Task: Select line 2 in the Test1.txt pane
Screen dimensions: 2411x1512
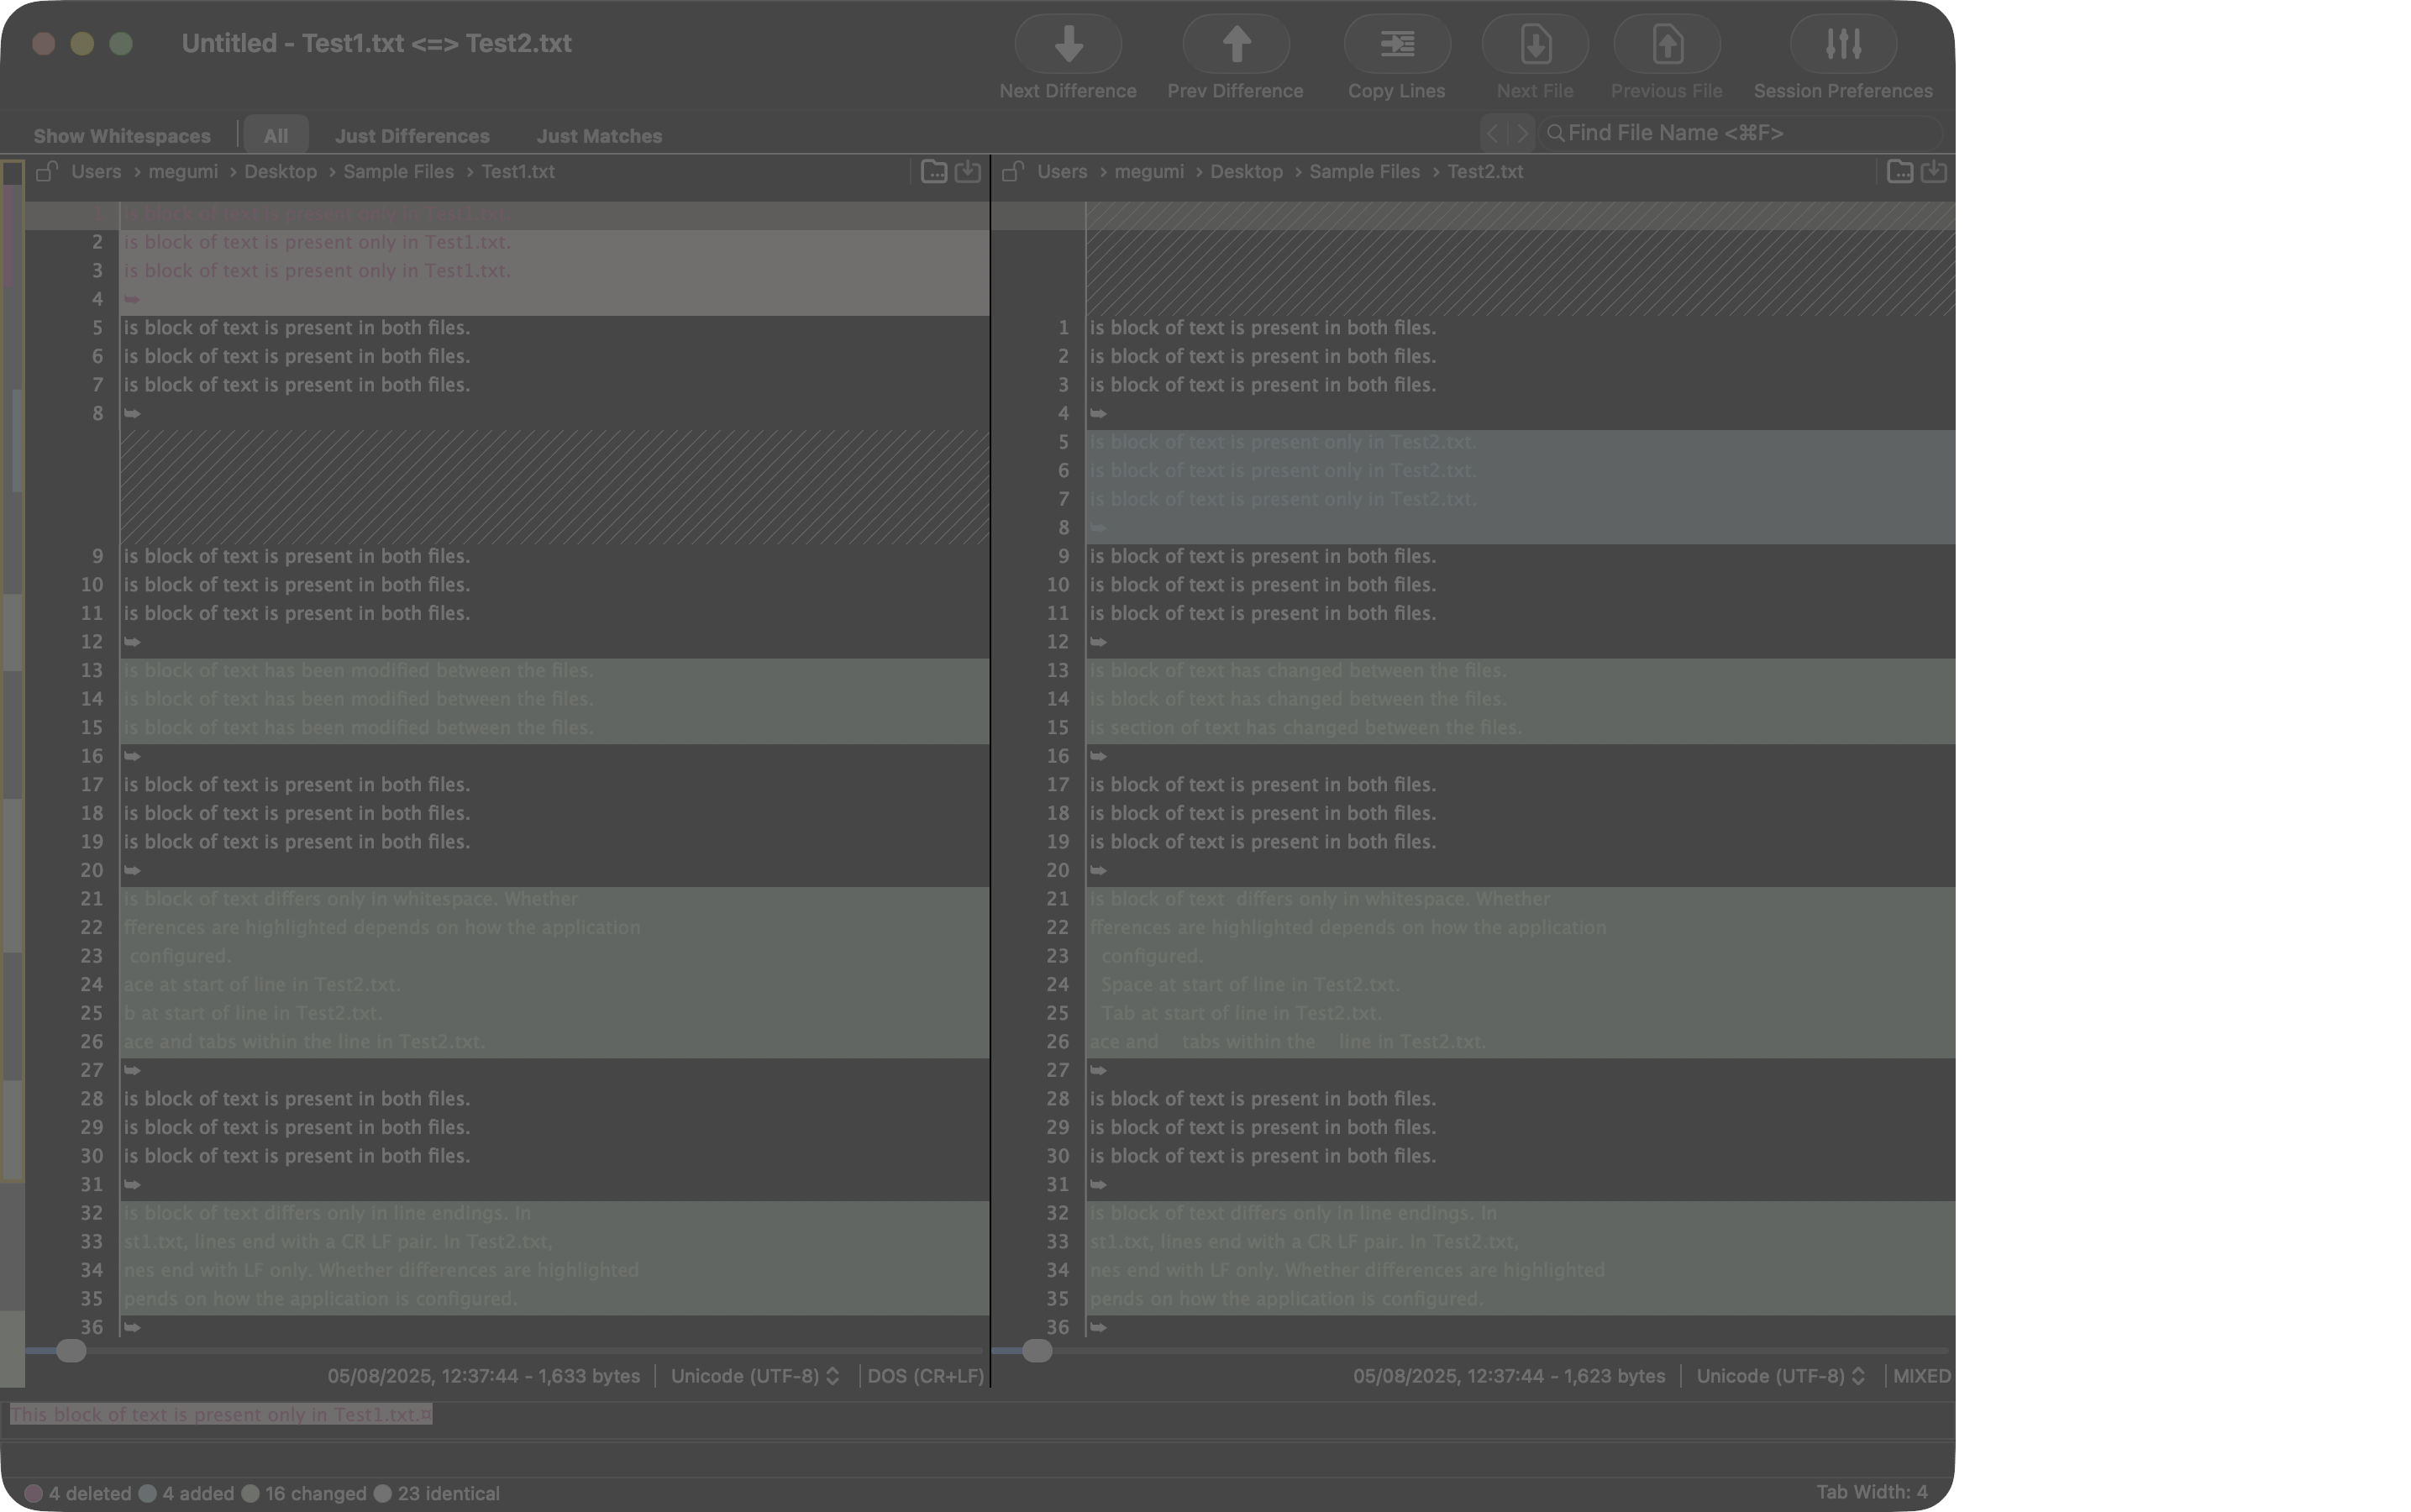Action: click(555, 242)
